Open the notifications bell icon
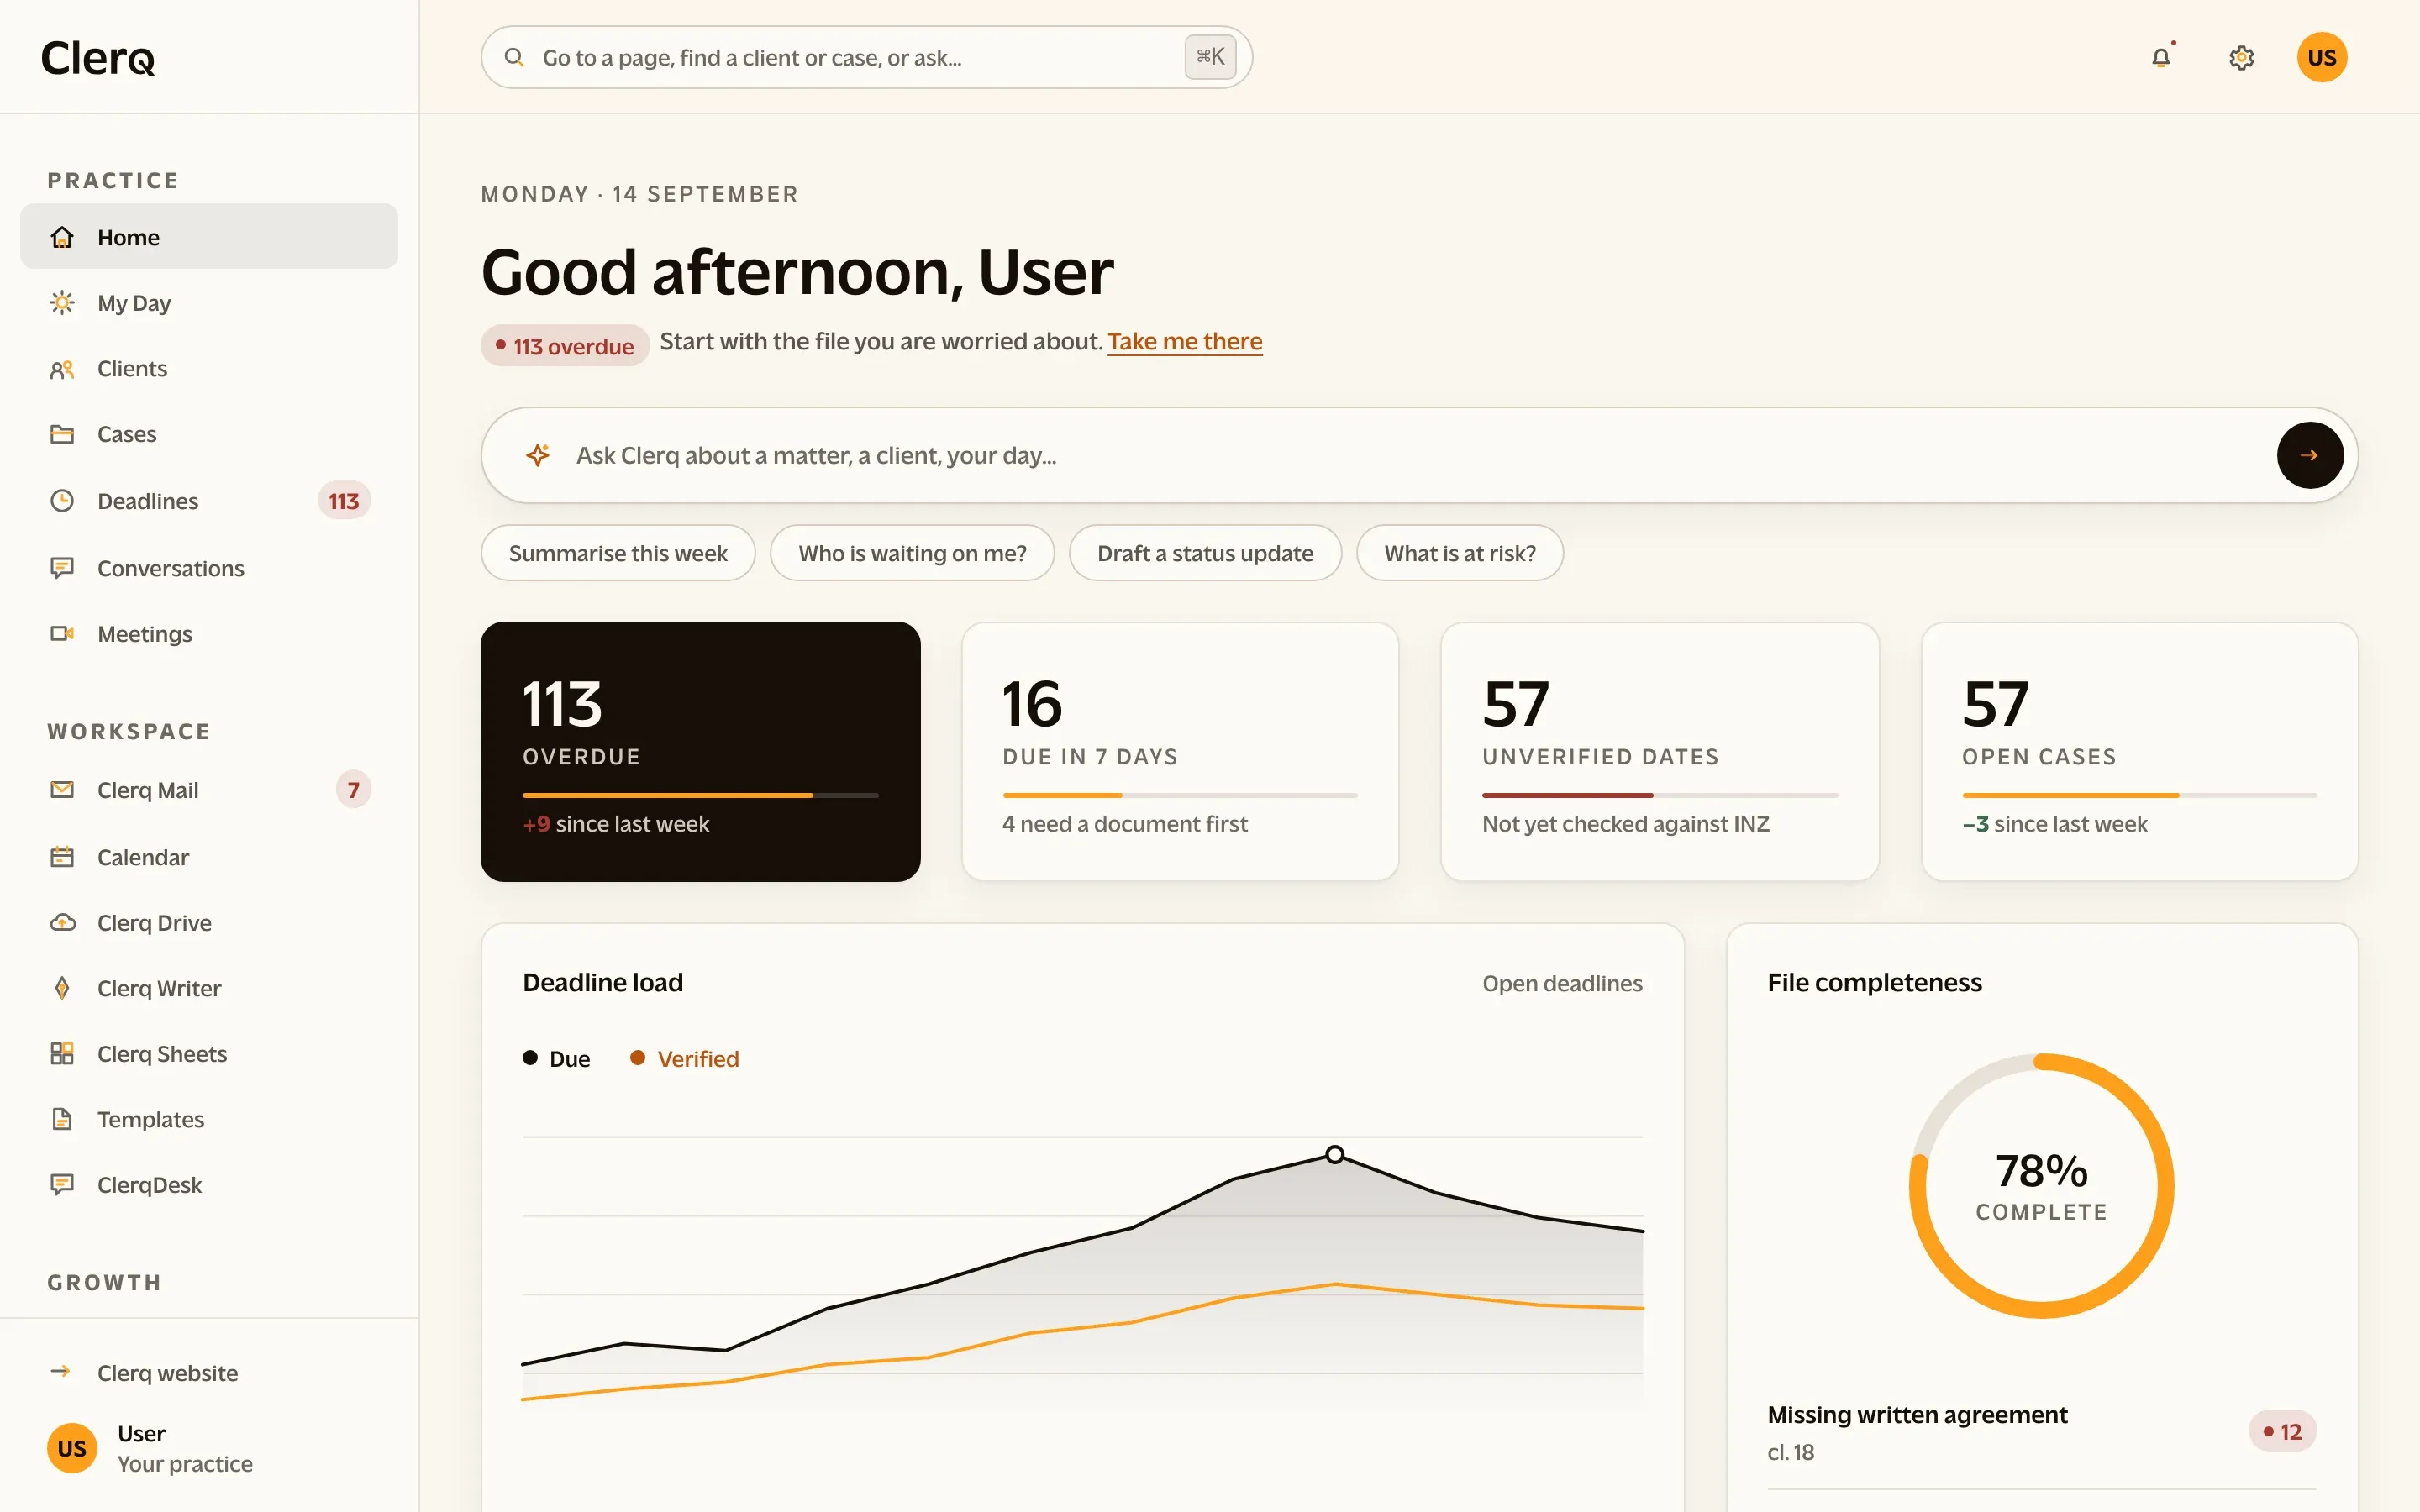The width and height of the screenshot is (2420, 1512). click(2161, 57)
